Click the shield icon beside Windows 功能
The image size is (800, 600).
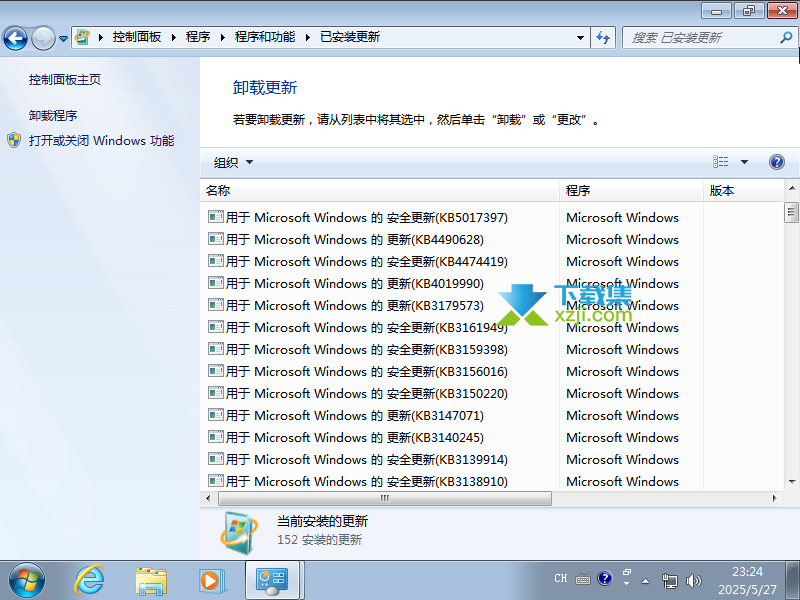pyautogui.click(x=14, y=140)
